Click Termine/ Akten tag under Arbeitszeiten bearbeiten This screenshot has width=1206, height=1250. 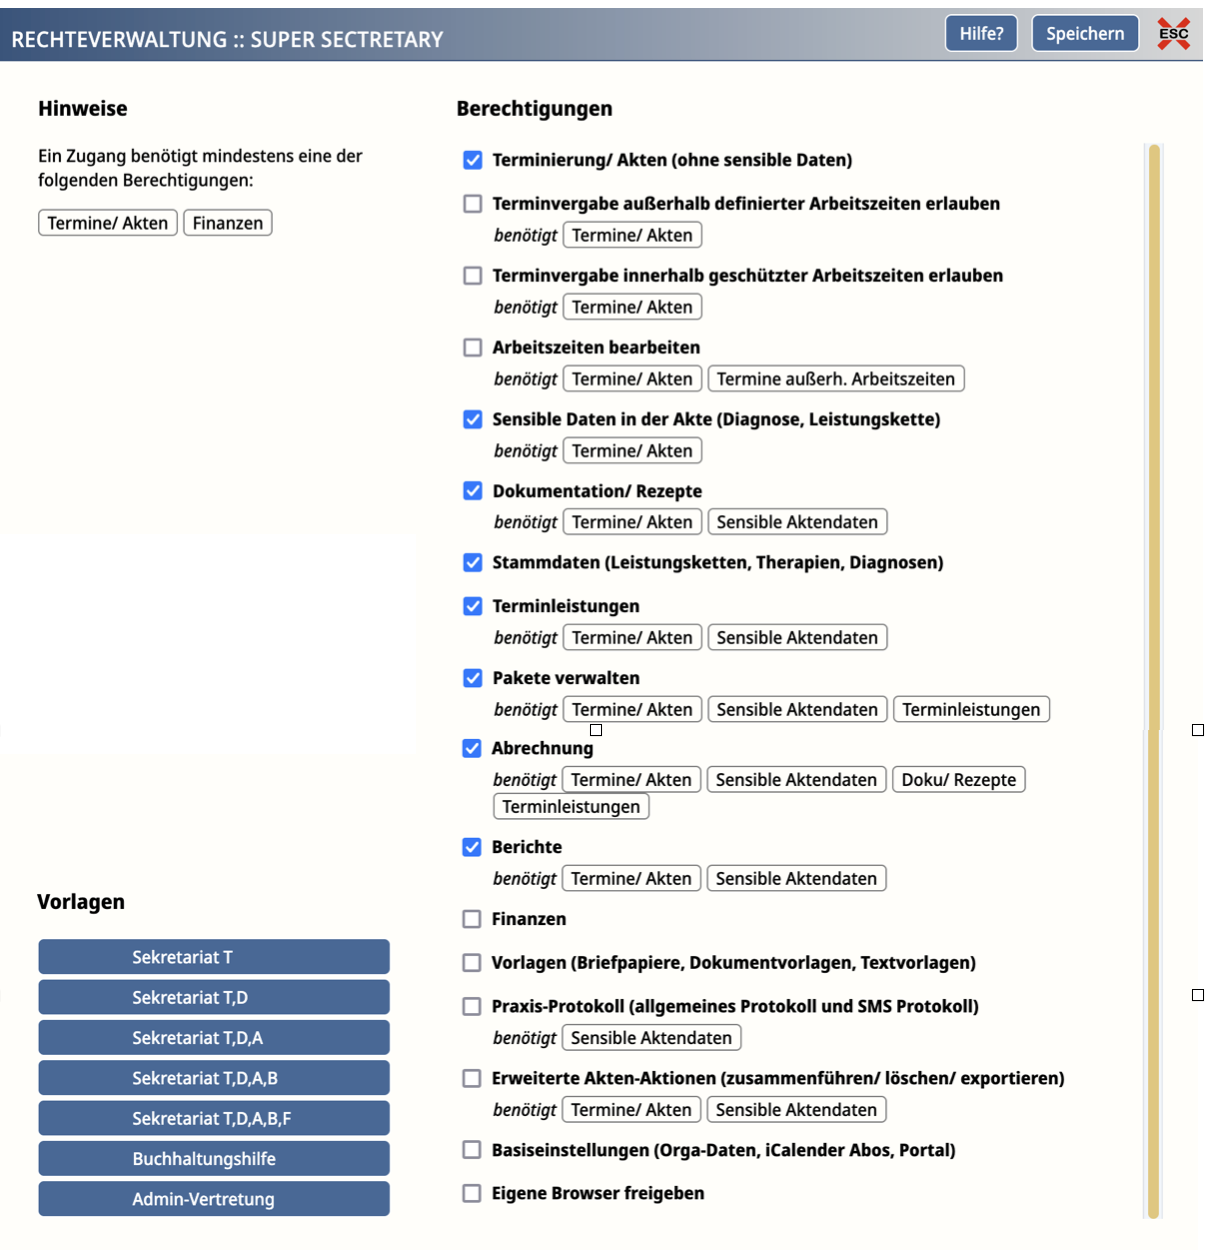point(632,379)
